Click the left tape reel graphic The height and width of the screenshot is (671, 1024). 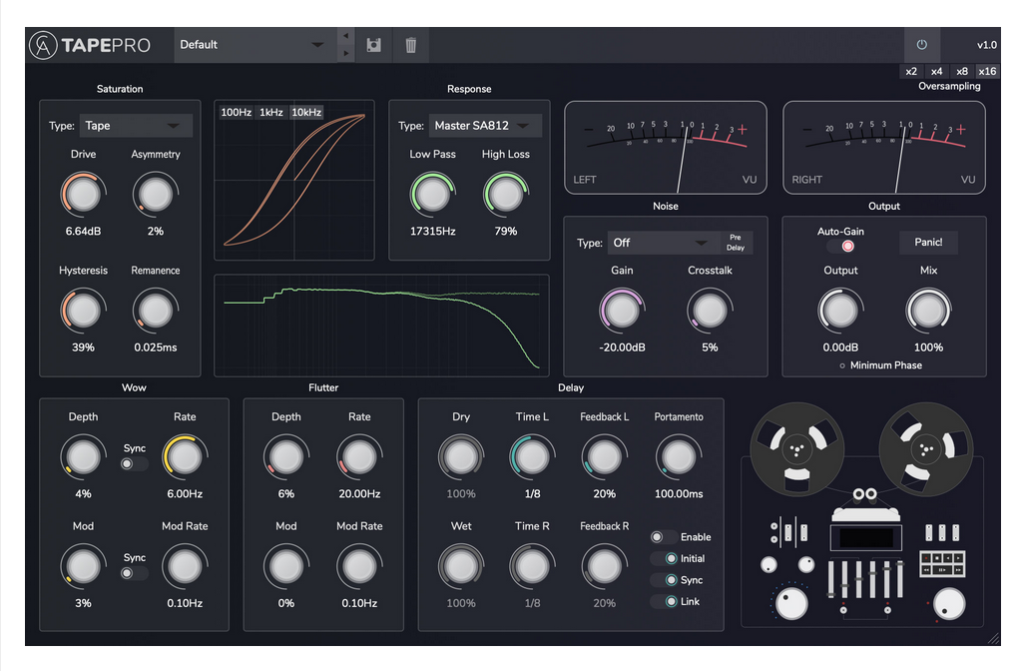(797, 449)
